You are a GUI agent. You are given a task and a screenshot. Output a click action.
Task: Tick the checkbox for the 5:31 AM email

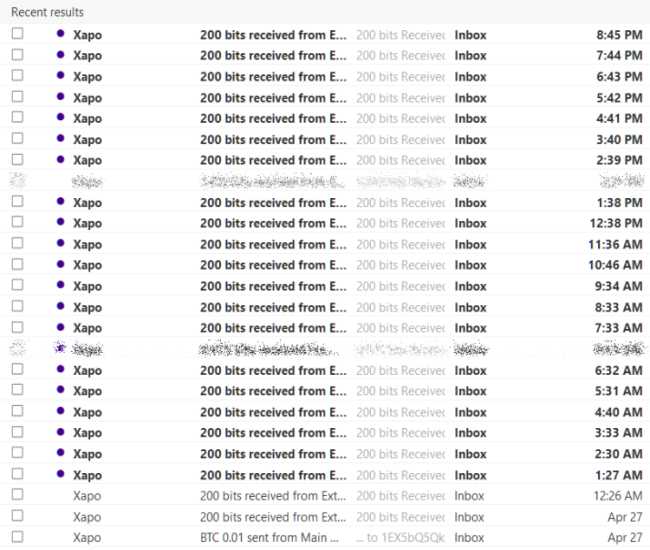(x=17, y=390)
